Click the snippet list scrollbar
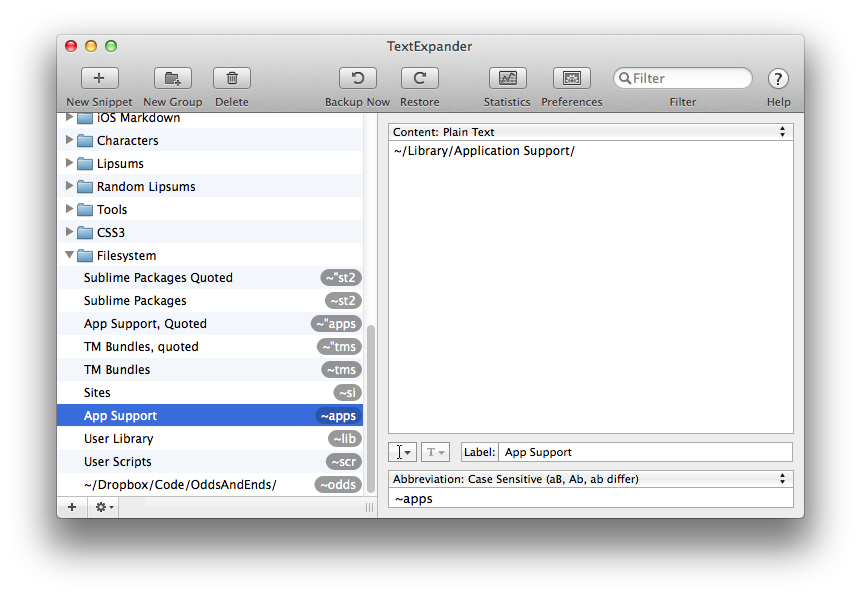Viewport: 861px width, 597px height. coord(371,409)
